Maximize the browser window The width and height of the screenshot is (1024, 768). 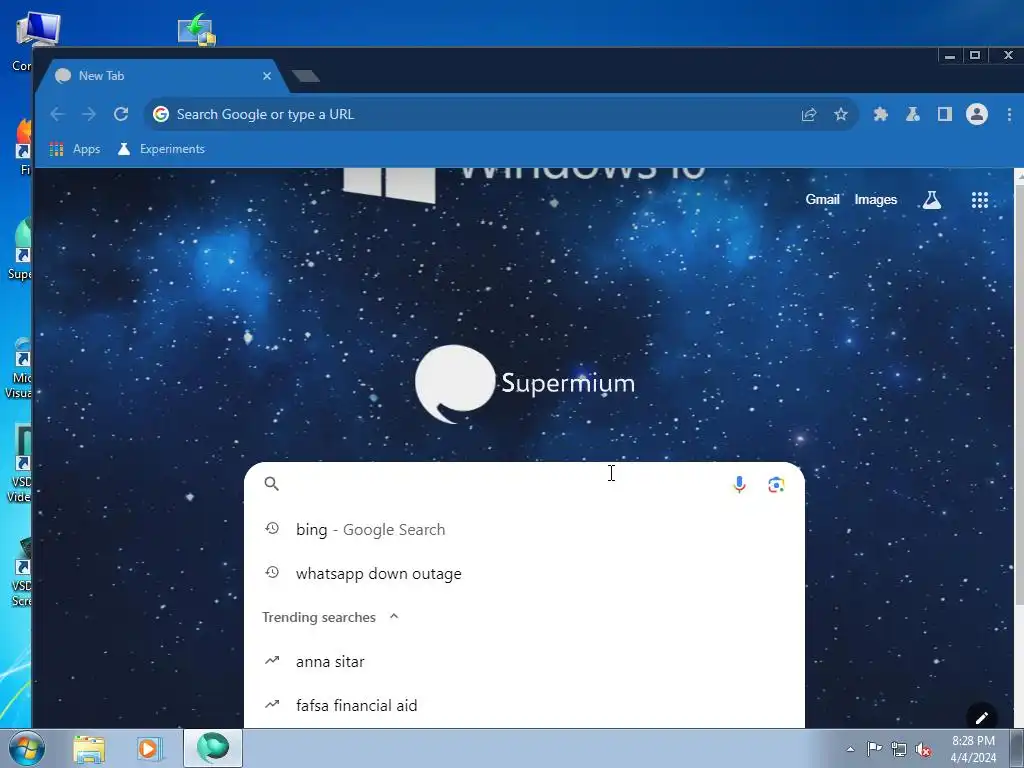click(x=975, y=56)
